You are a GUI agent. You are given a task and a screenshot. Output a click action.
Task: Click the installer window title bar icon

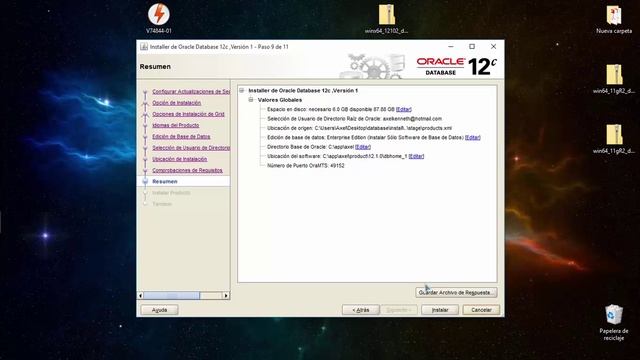click(x=144, y=47)
